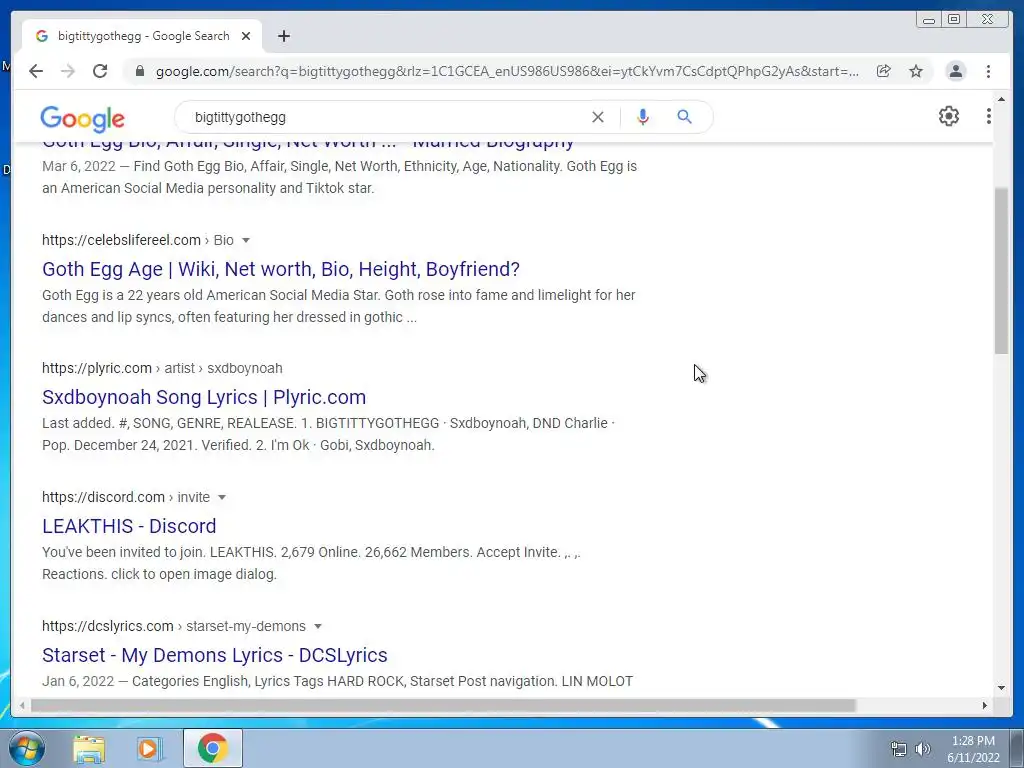Screen dimensions: 1024x768
Task: Start voice search with the microphone
Action: coord(643,117)
